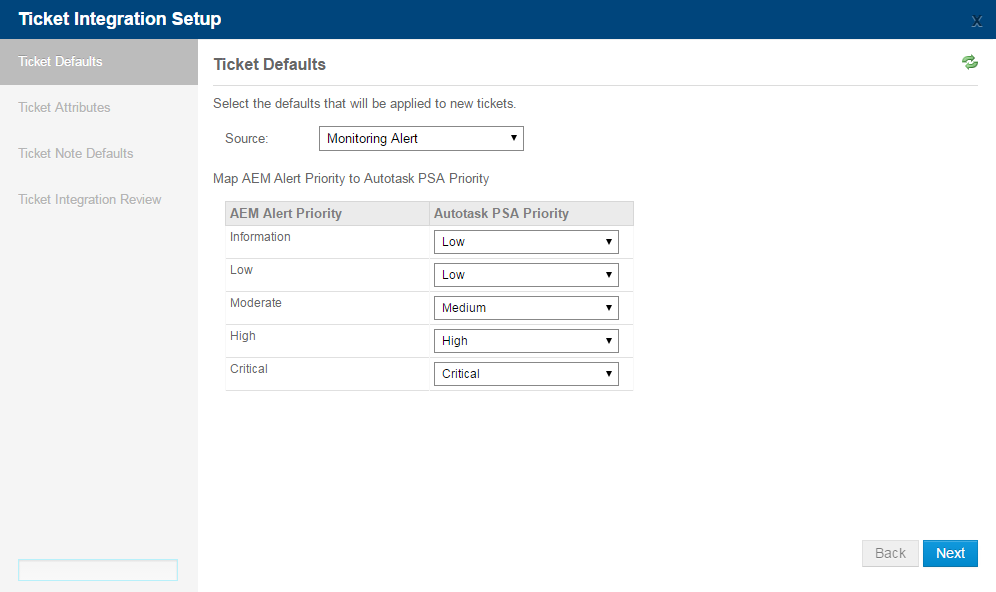Open the Ticket Integration Review step
This screenshot has height=592, width=996.
(x=90, y=199)
